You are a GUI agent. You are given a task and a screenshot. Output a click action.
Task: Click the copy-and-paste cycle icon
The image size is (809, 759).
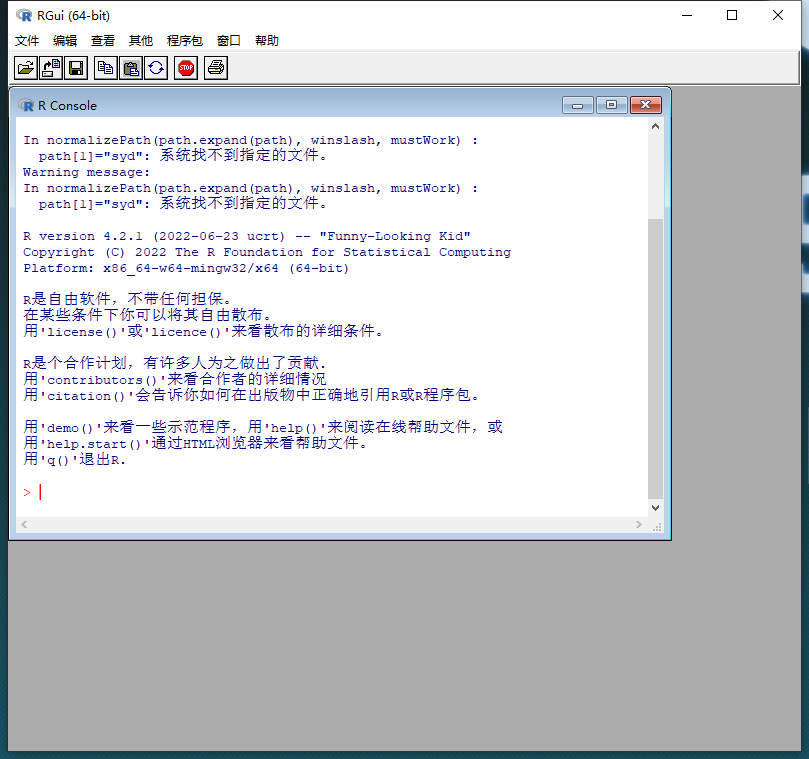tap(156, 68)
